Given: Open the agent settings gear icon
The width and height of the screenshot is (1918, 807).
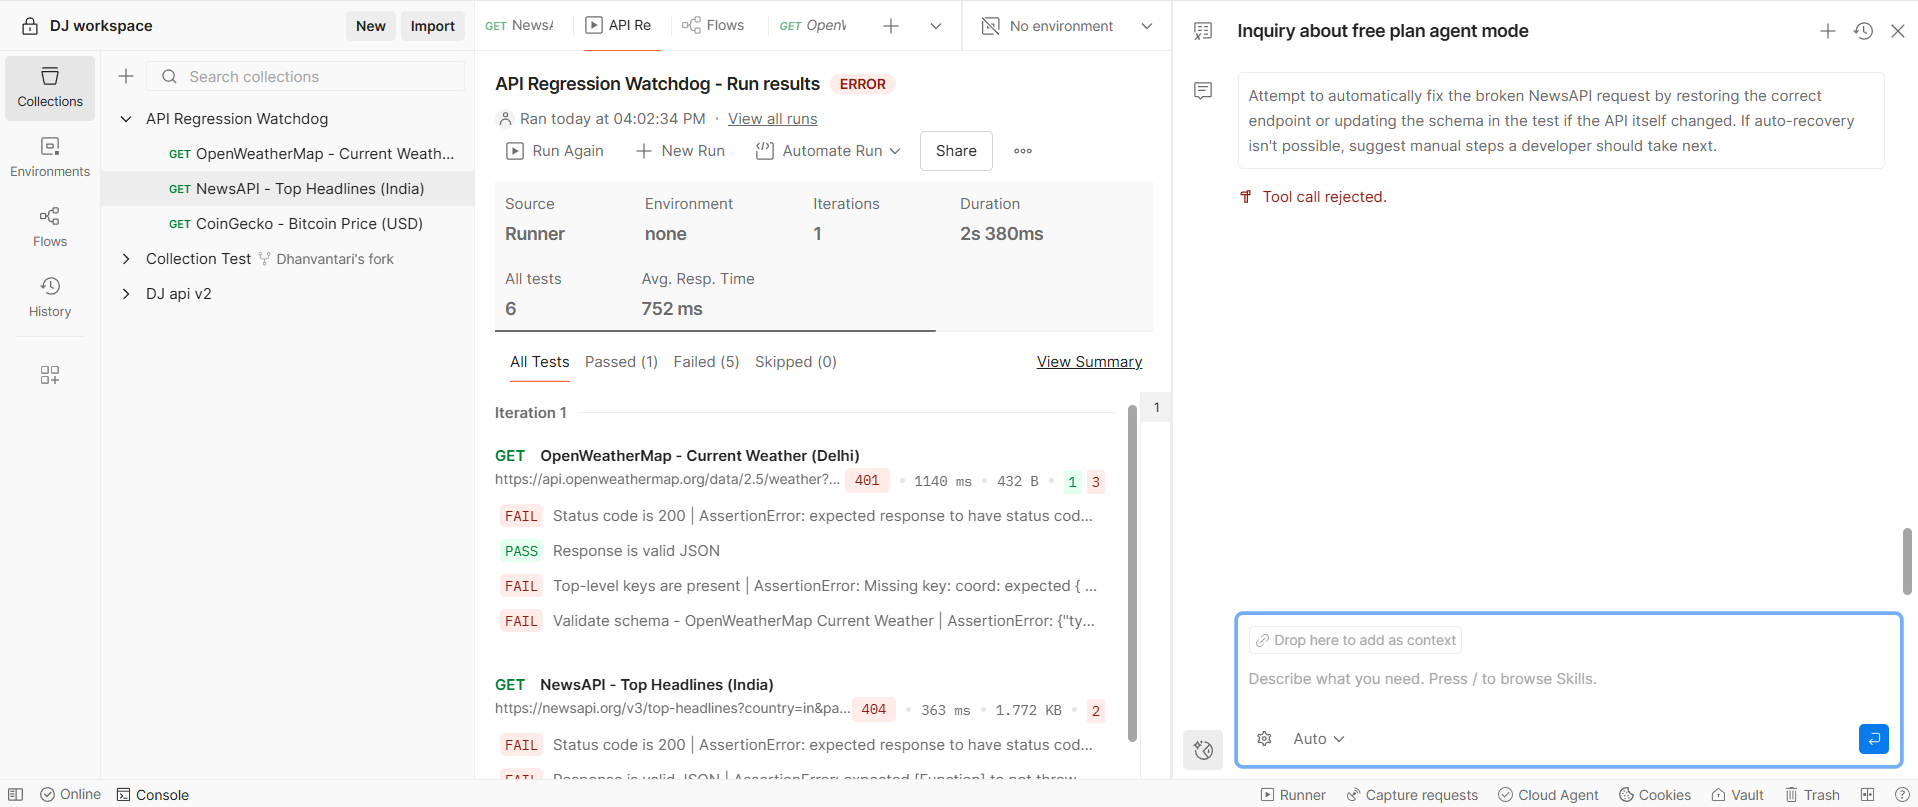Looking at the screenshot, I should (x=1265, y=739).
